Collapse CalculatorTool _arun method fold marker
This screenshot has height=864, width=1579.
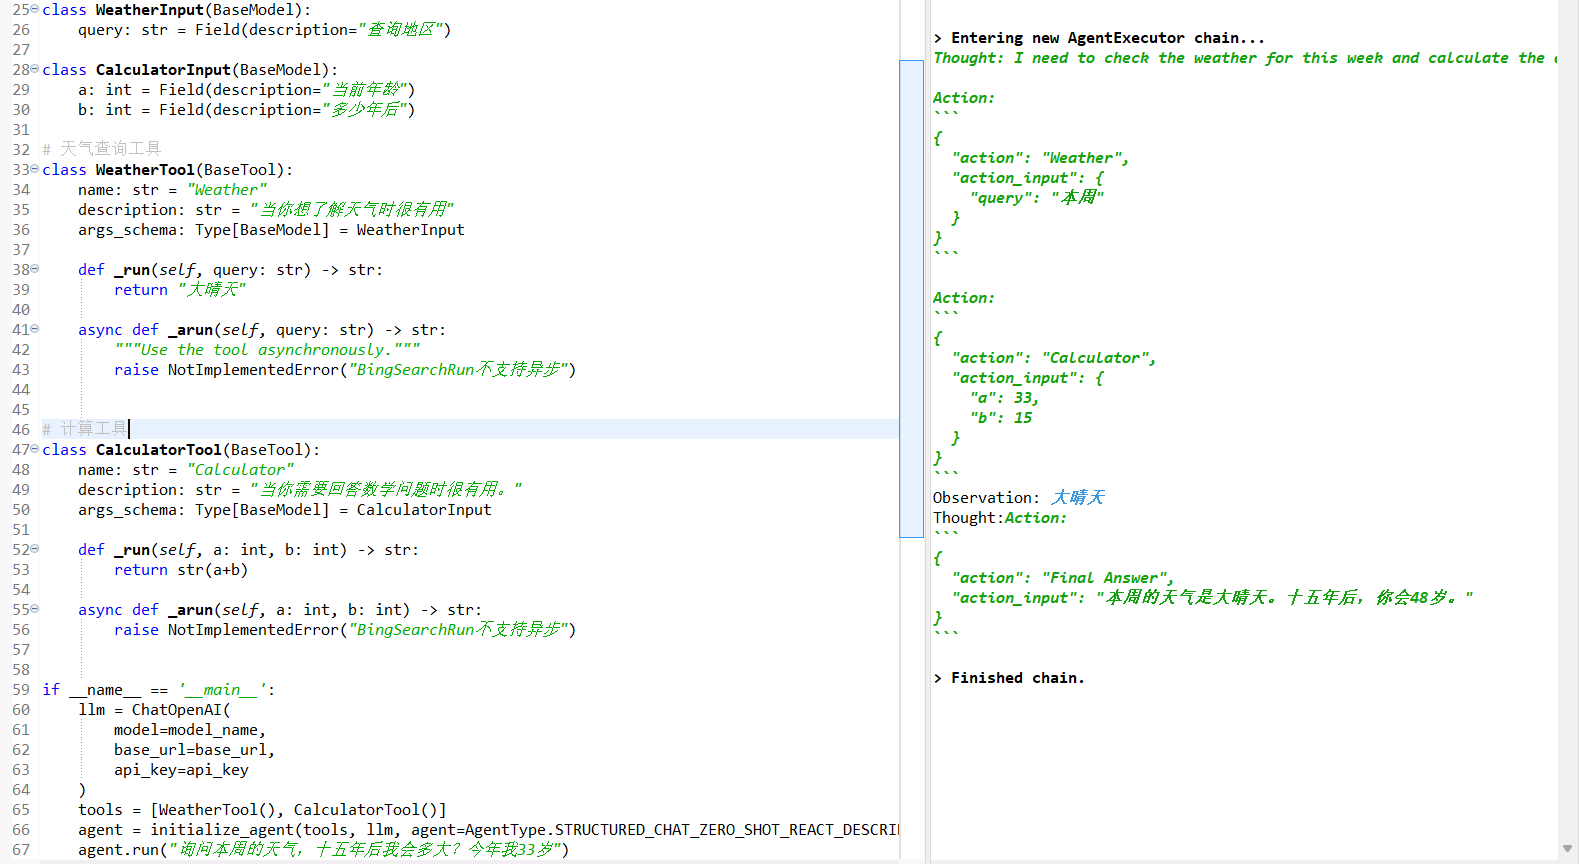point(35,609)
